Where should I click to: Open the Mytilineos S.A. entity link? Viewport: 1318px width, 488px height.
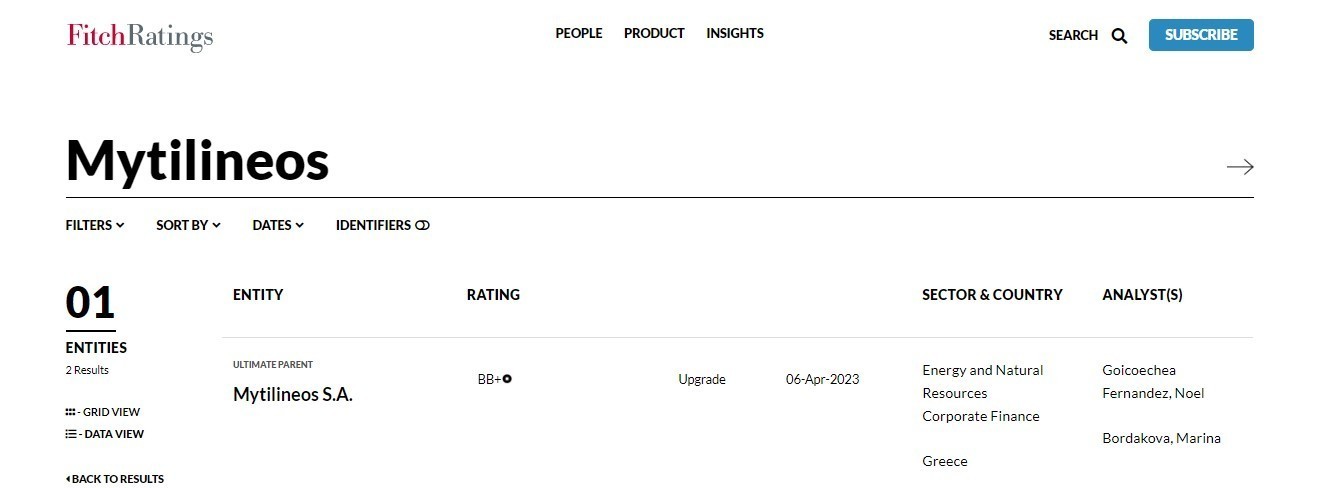click(293, 394)
